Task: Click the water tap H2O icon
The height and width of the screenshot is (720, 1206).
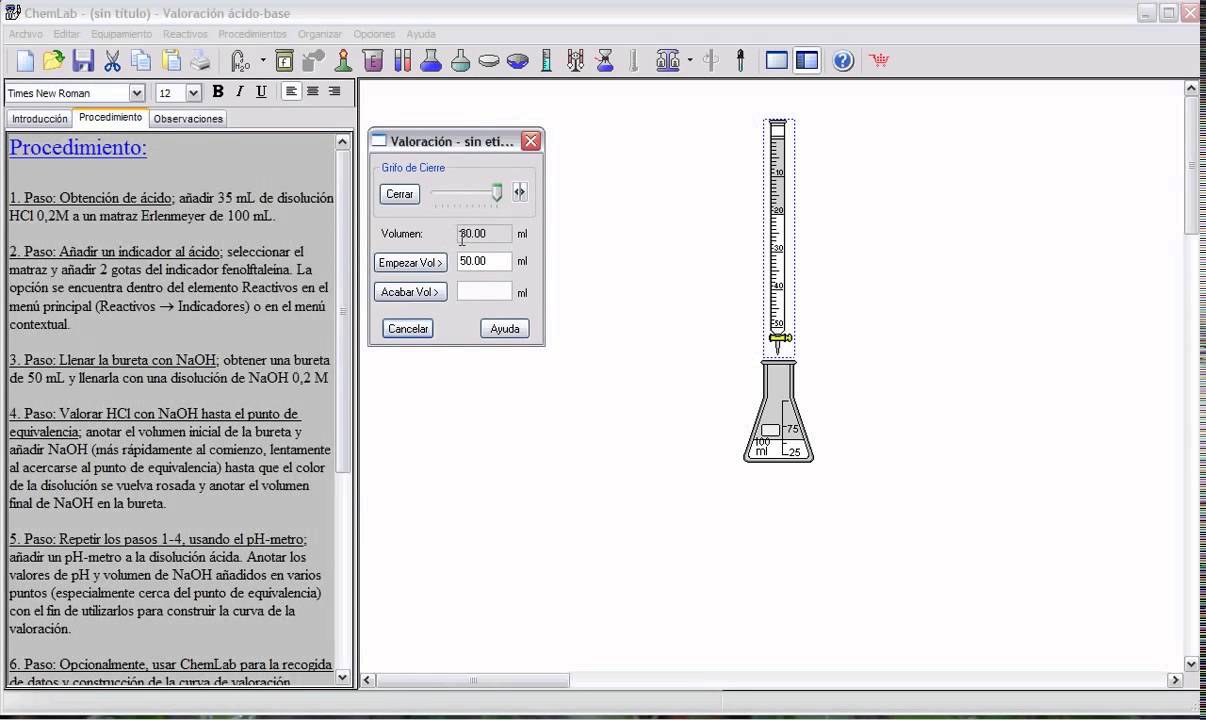Action: 240,61
